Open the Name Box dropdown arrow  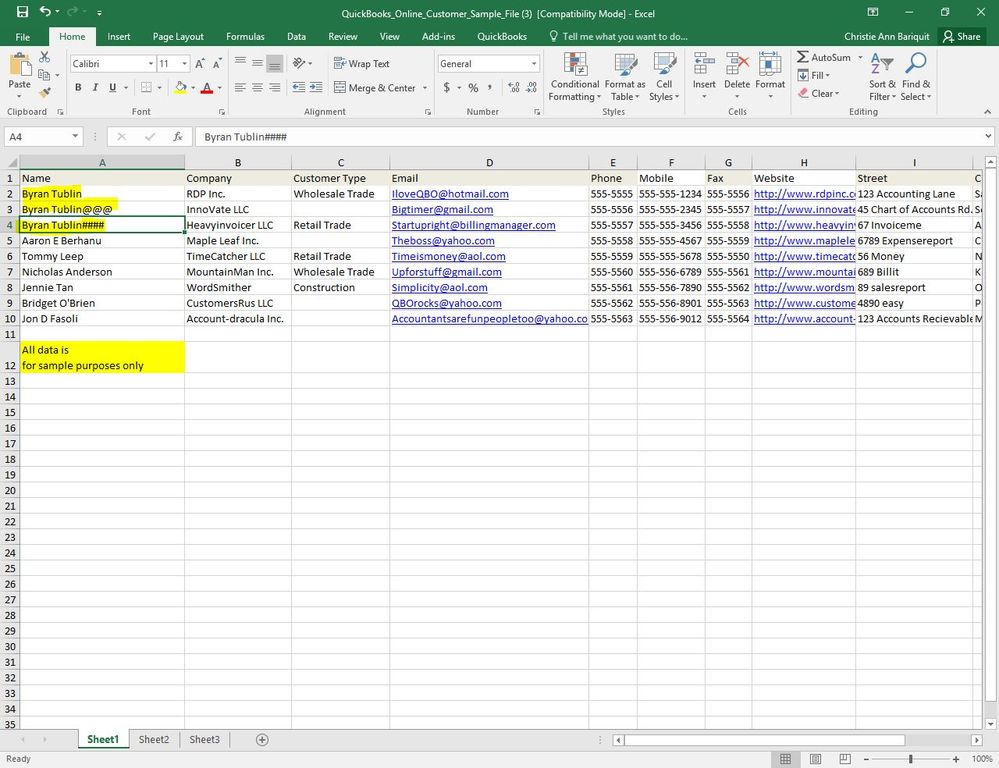[75, 136]
